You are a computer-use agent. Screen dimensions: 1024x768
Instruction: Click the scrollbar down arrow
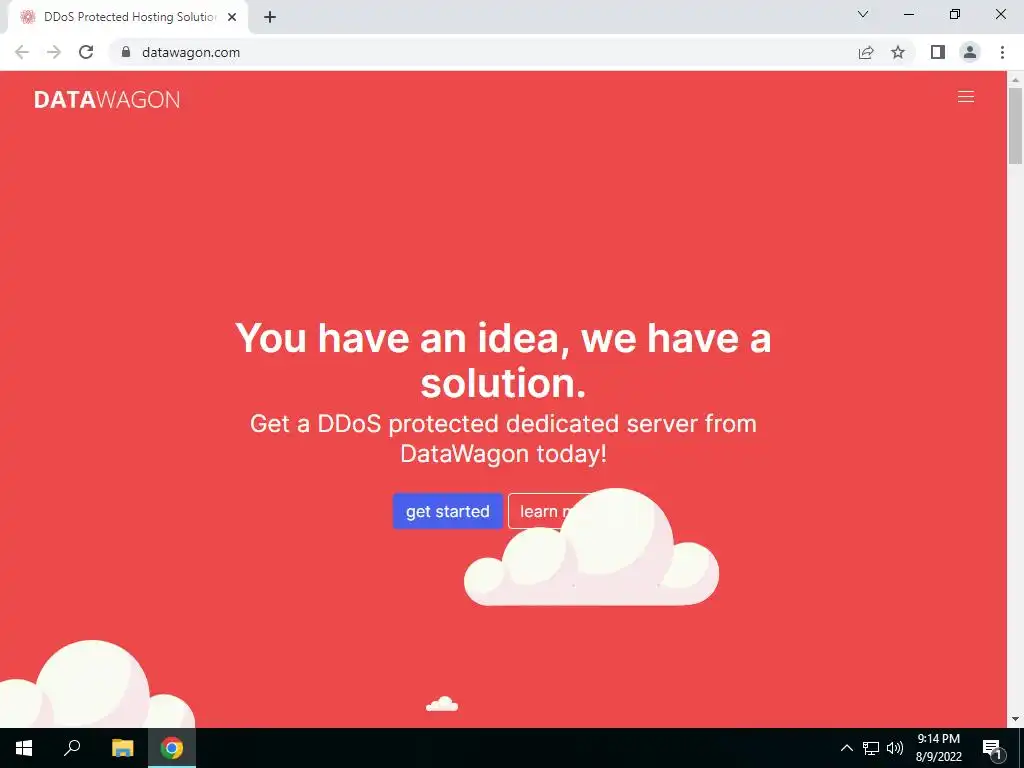coord(1015,720)
